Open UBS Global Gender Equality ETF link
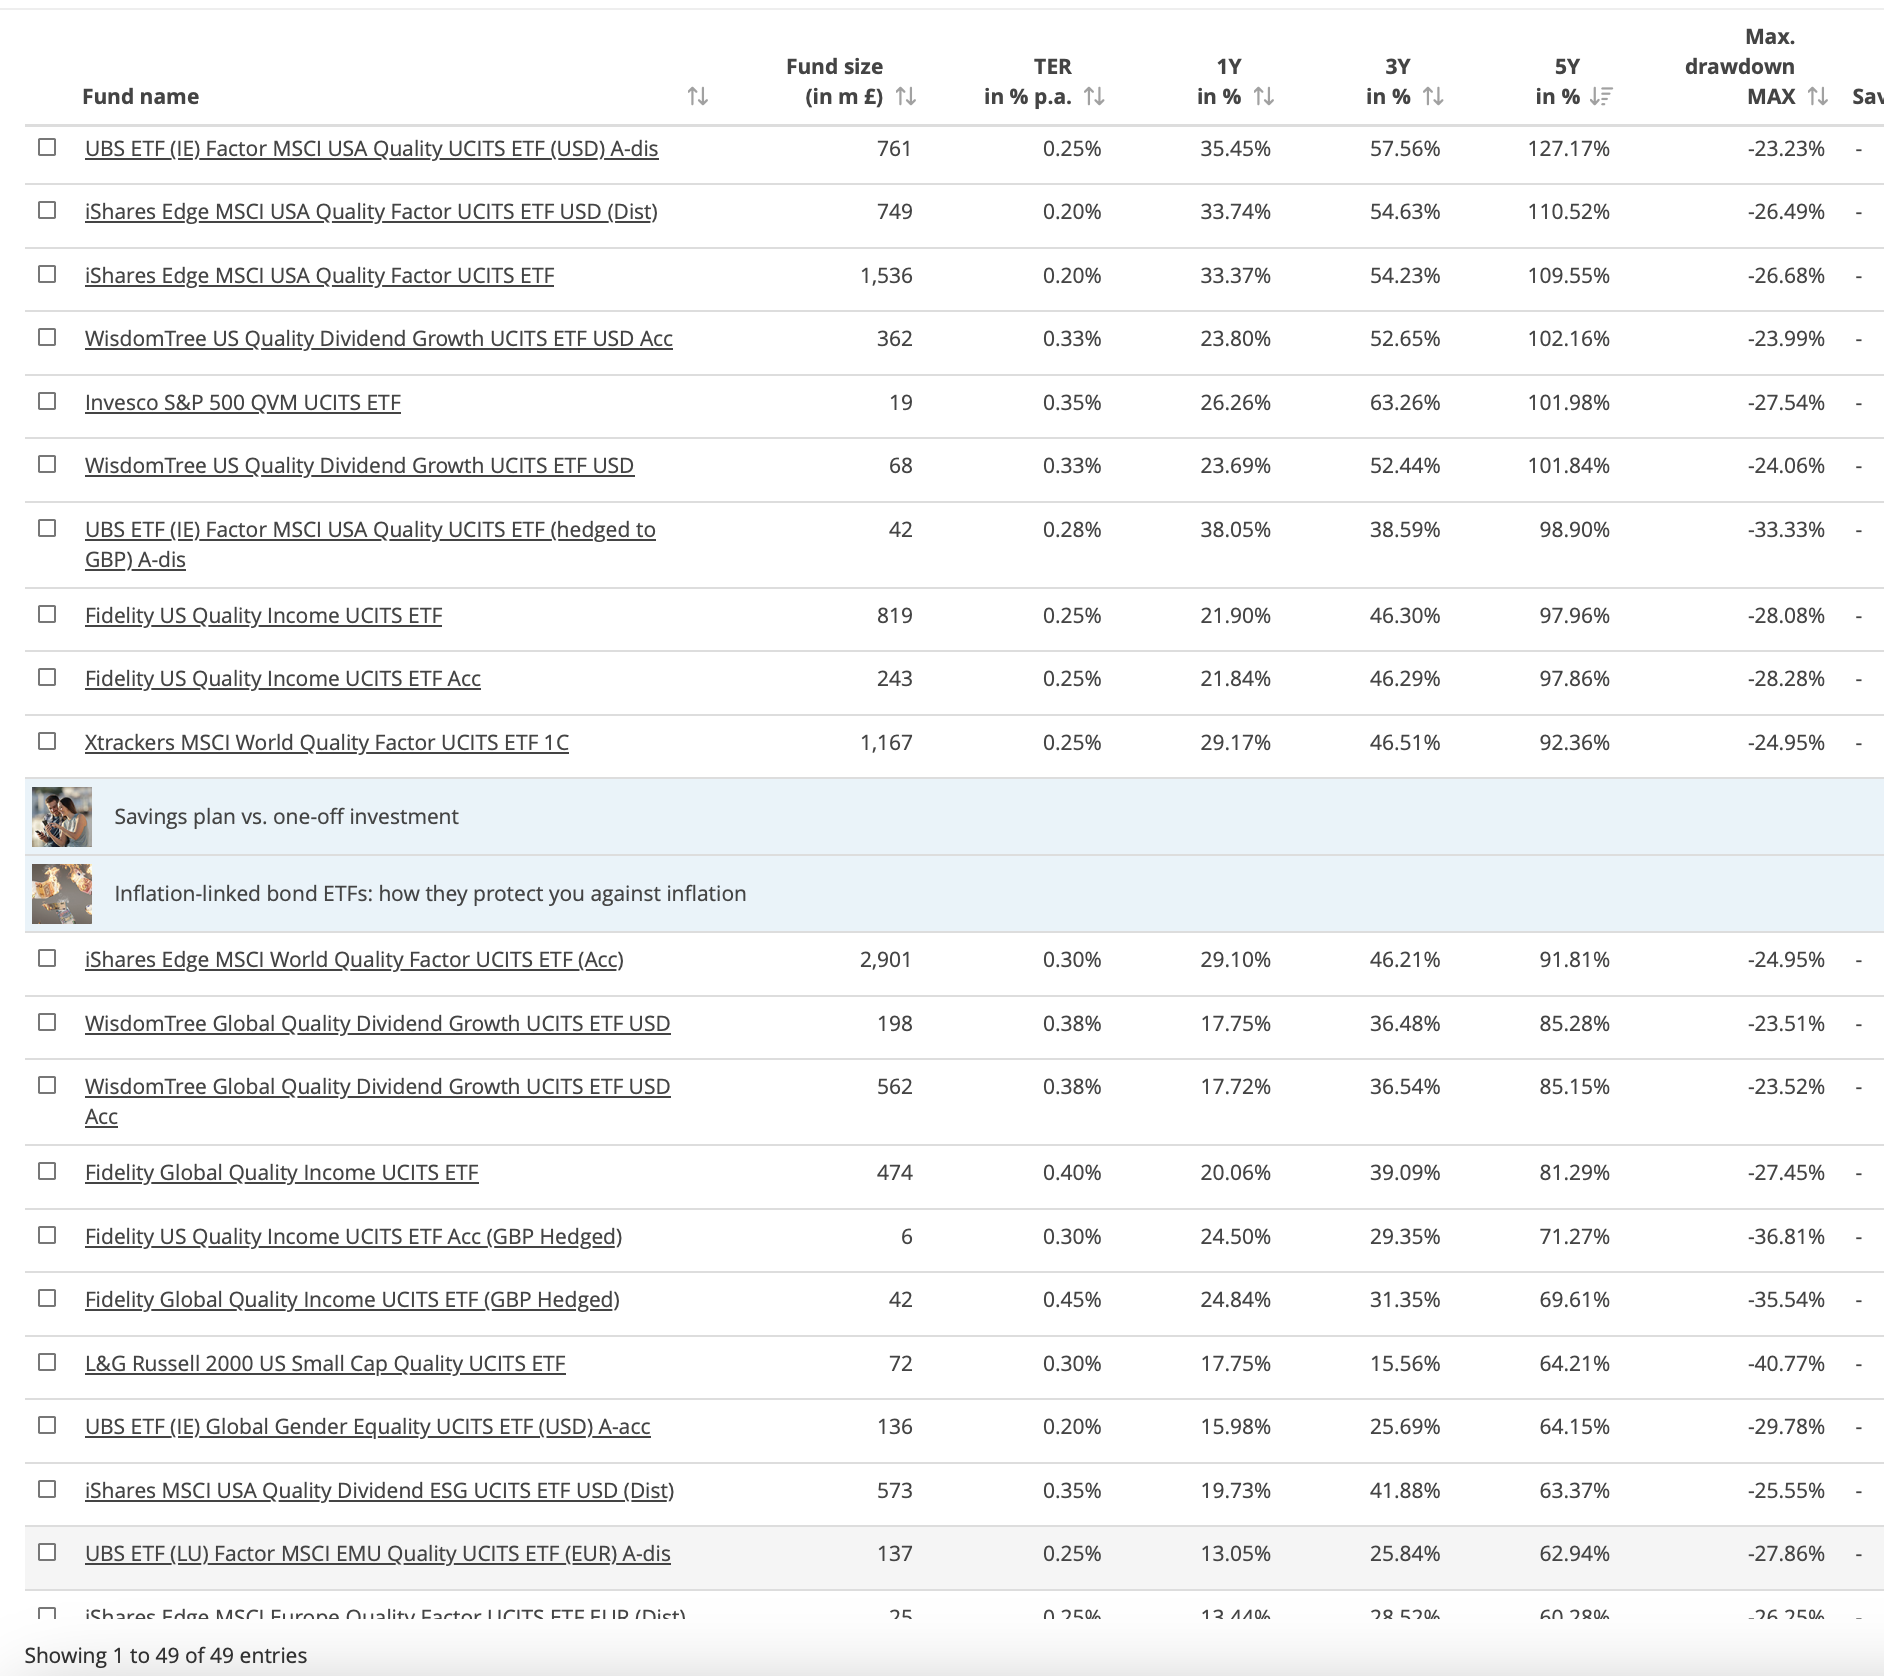Viewport: 1884px width, 1676px height. [x=368, y=1427]
